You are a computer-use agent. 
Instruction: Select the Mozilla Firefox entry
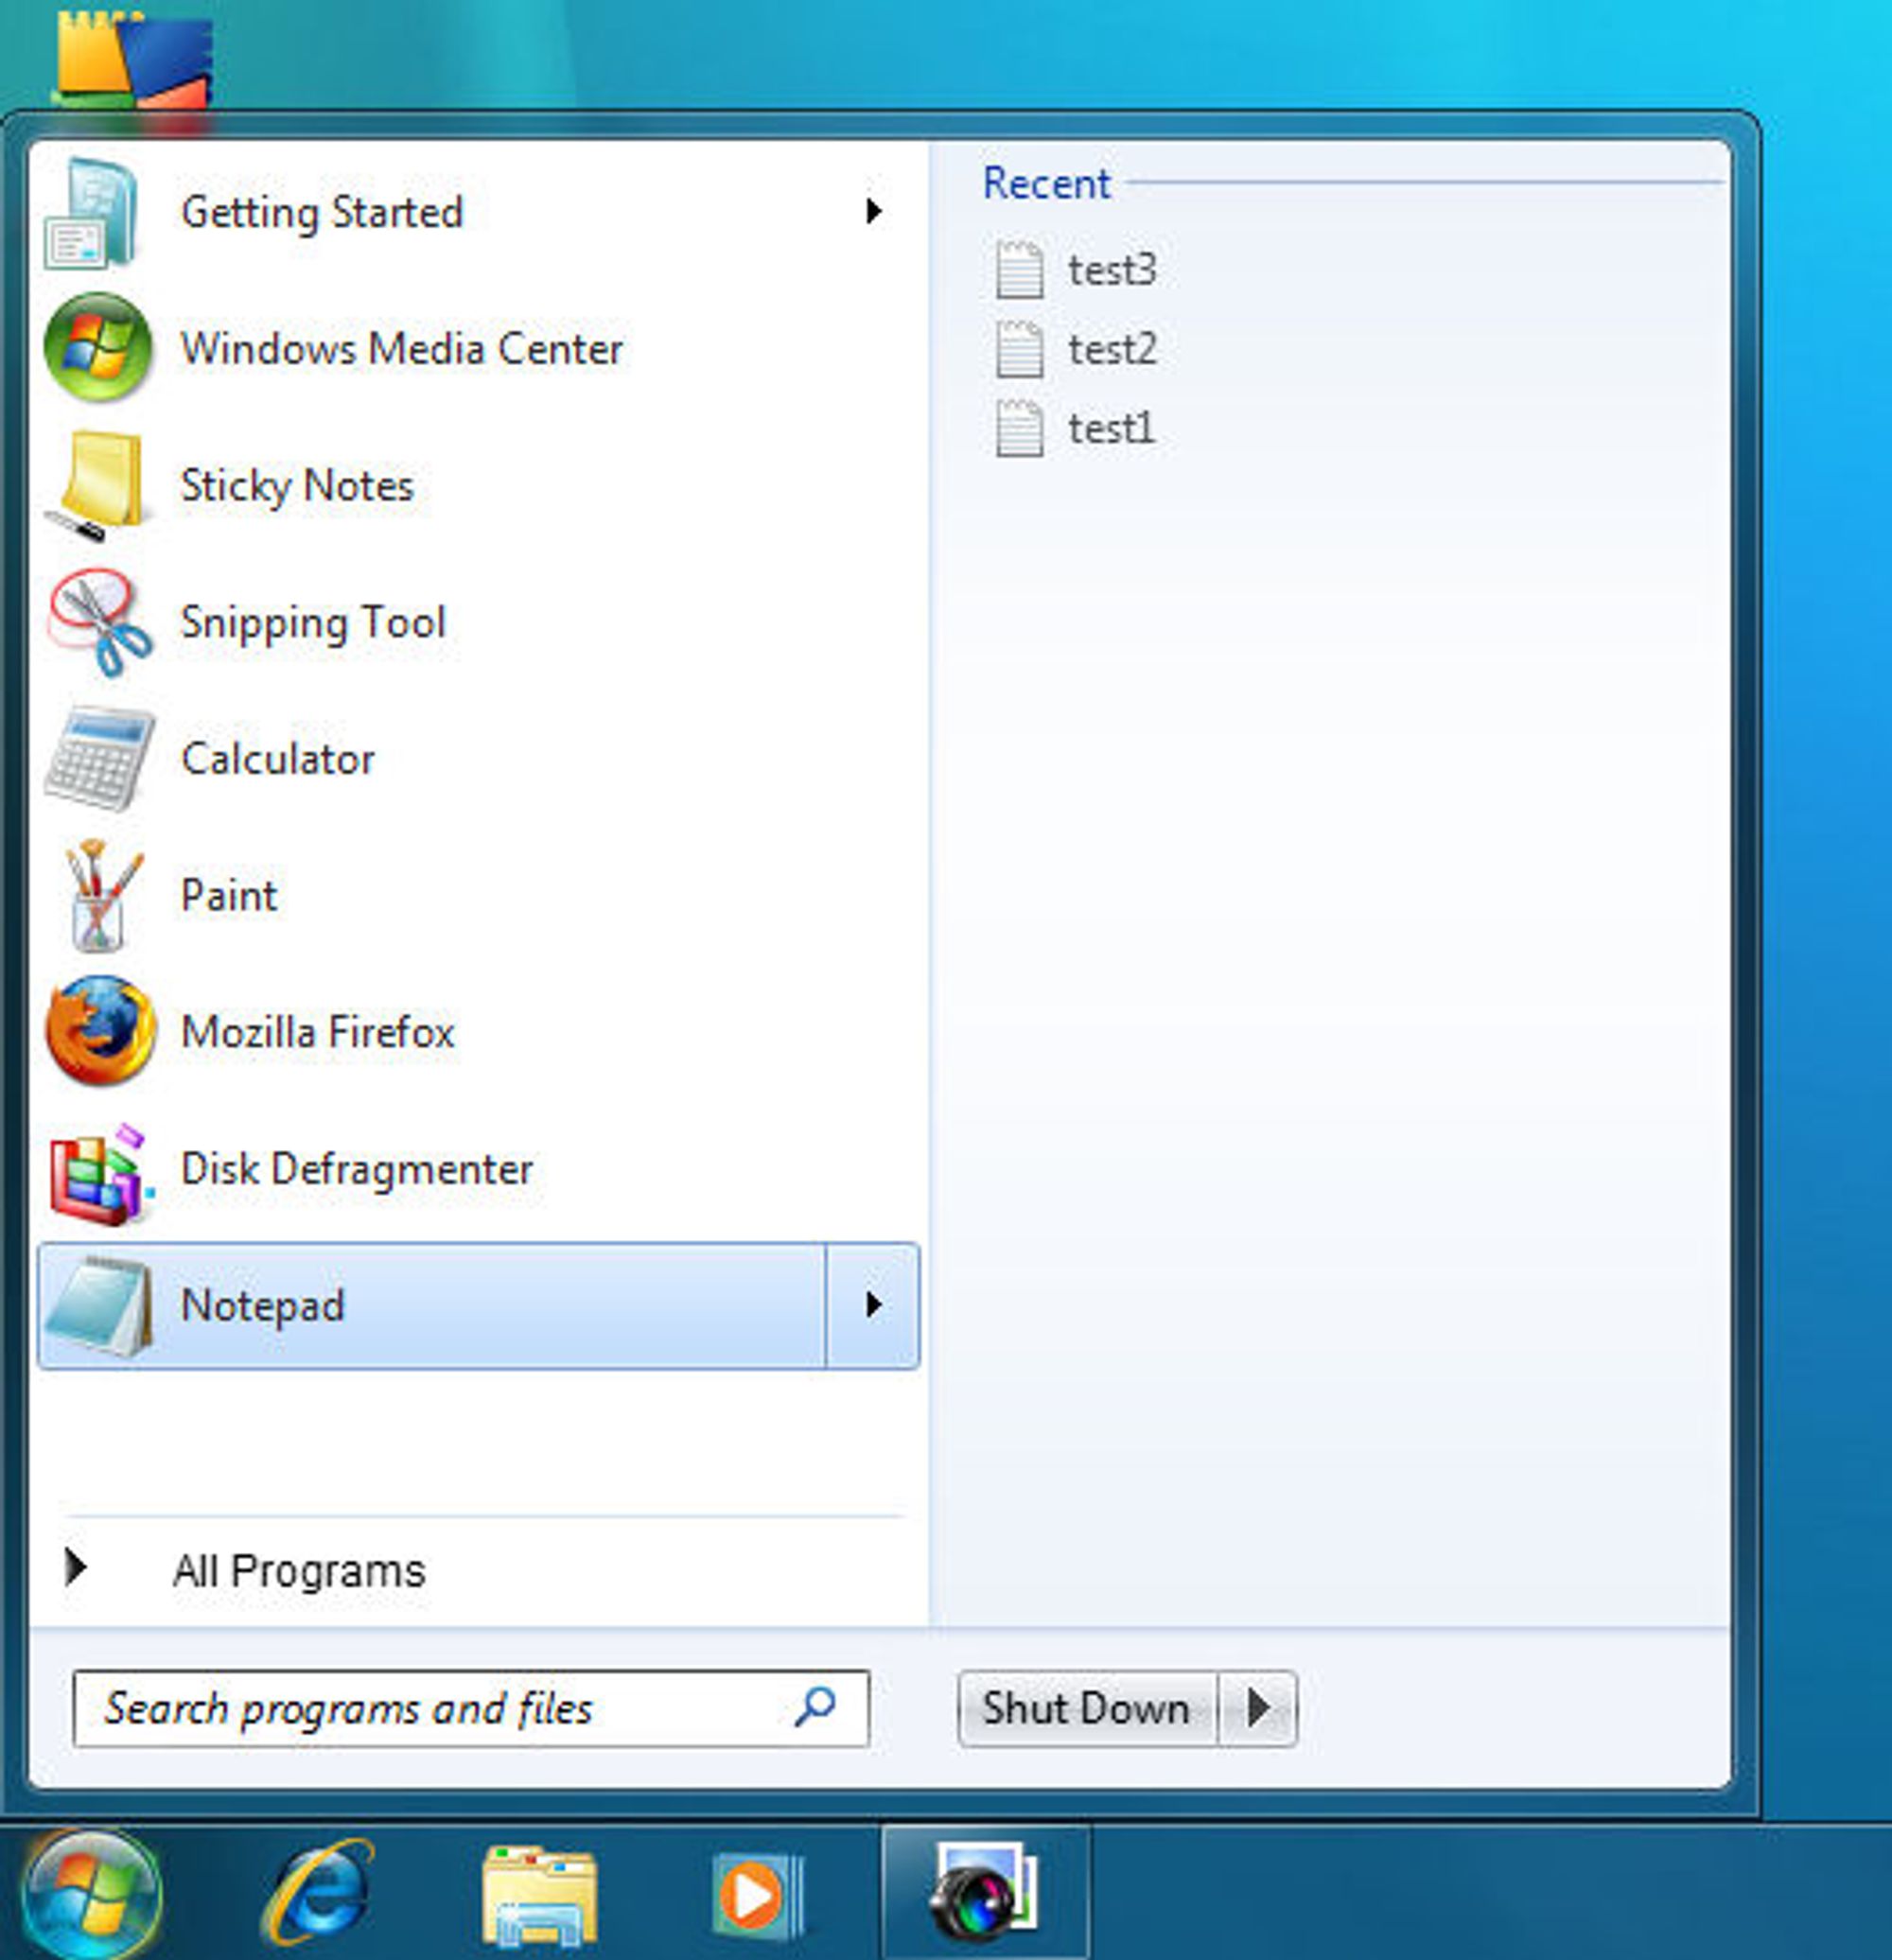pos(478,1032)
